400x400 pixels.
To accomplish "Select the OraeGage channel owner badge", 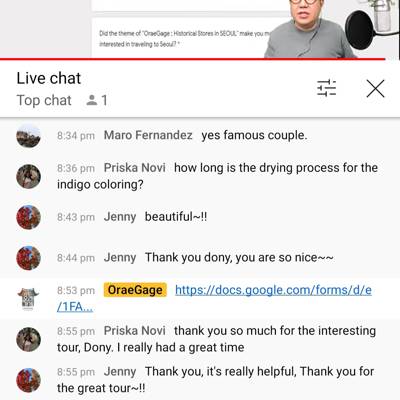I will point(135,290).
